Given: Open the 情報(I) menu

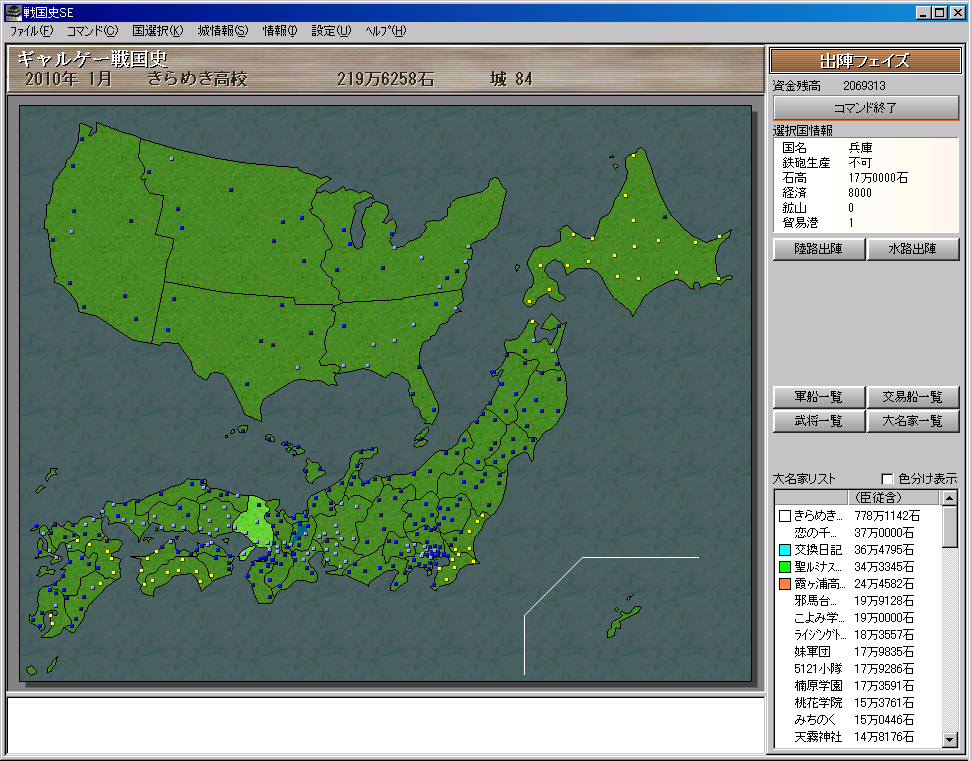Looking at the screenshot, I should pyautogui.click(x=280, y=30).
